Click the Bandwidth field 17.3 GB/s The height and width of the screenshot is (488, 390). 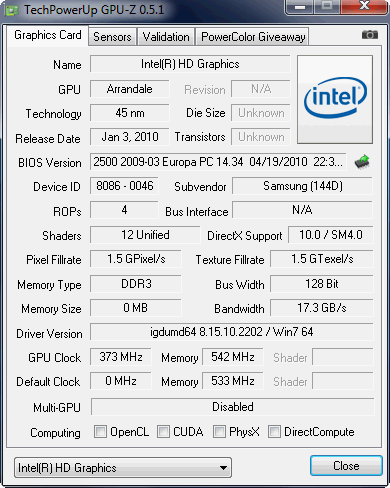tap(322, 308)
